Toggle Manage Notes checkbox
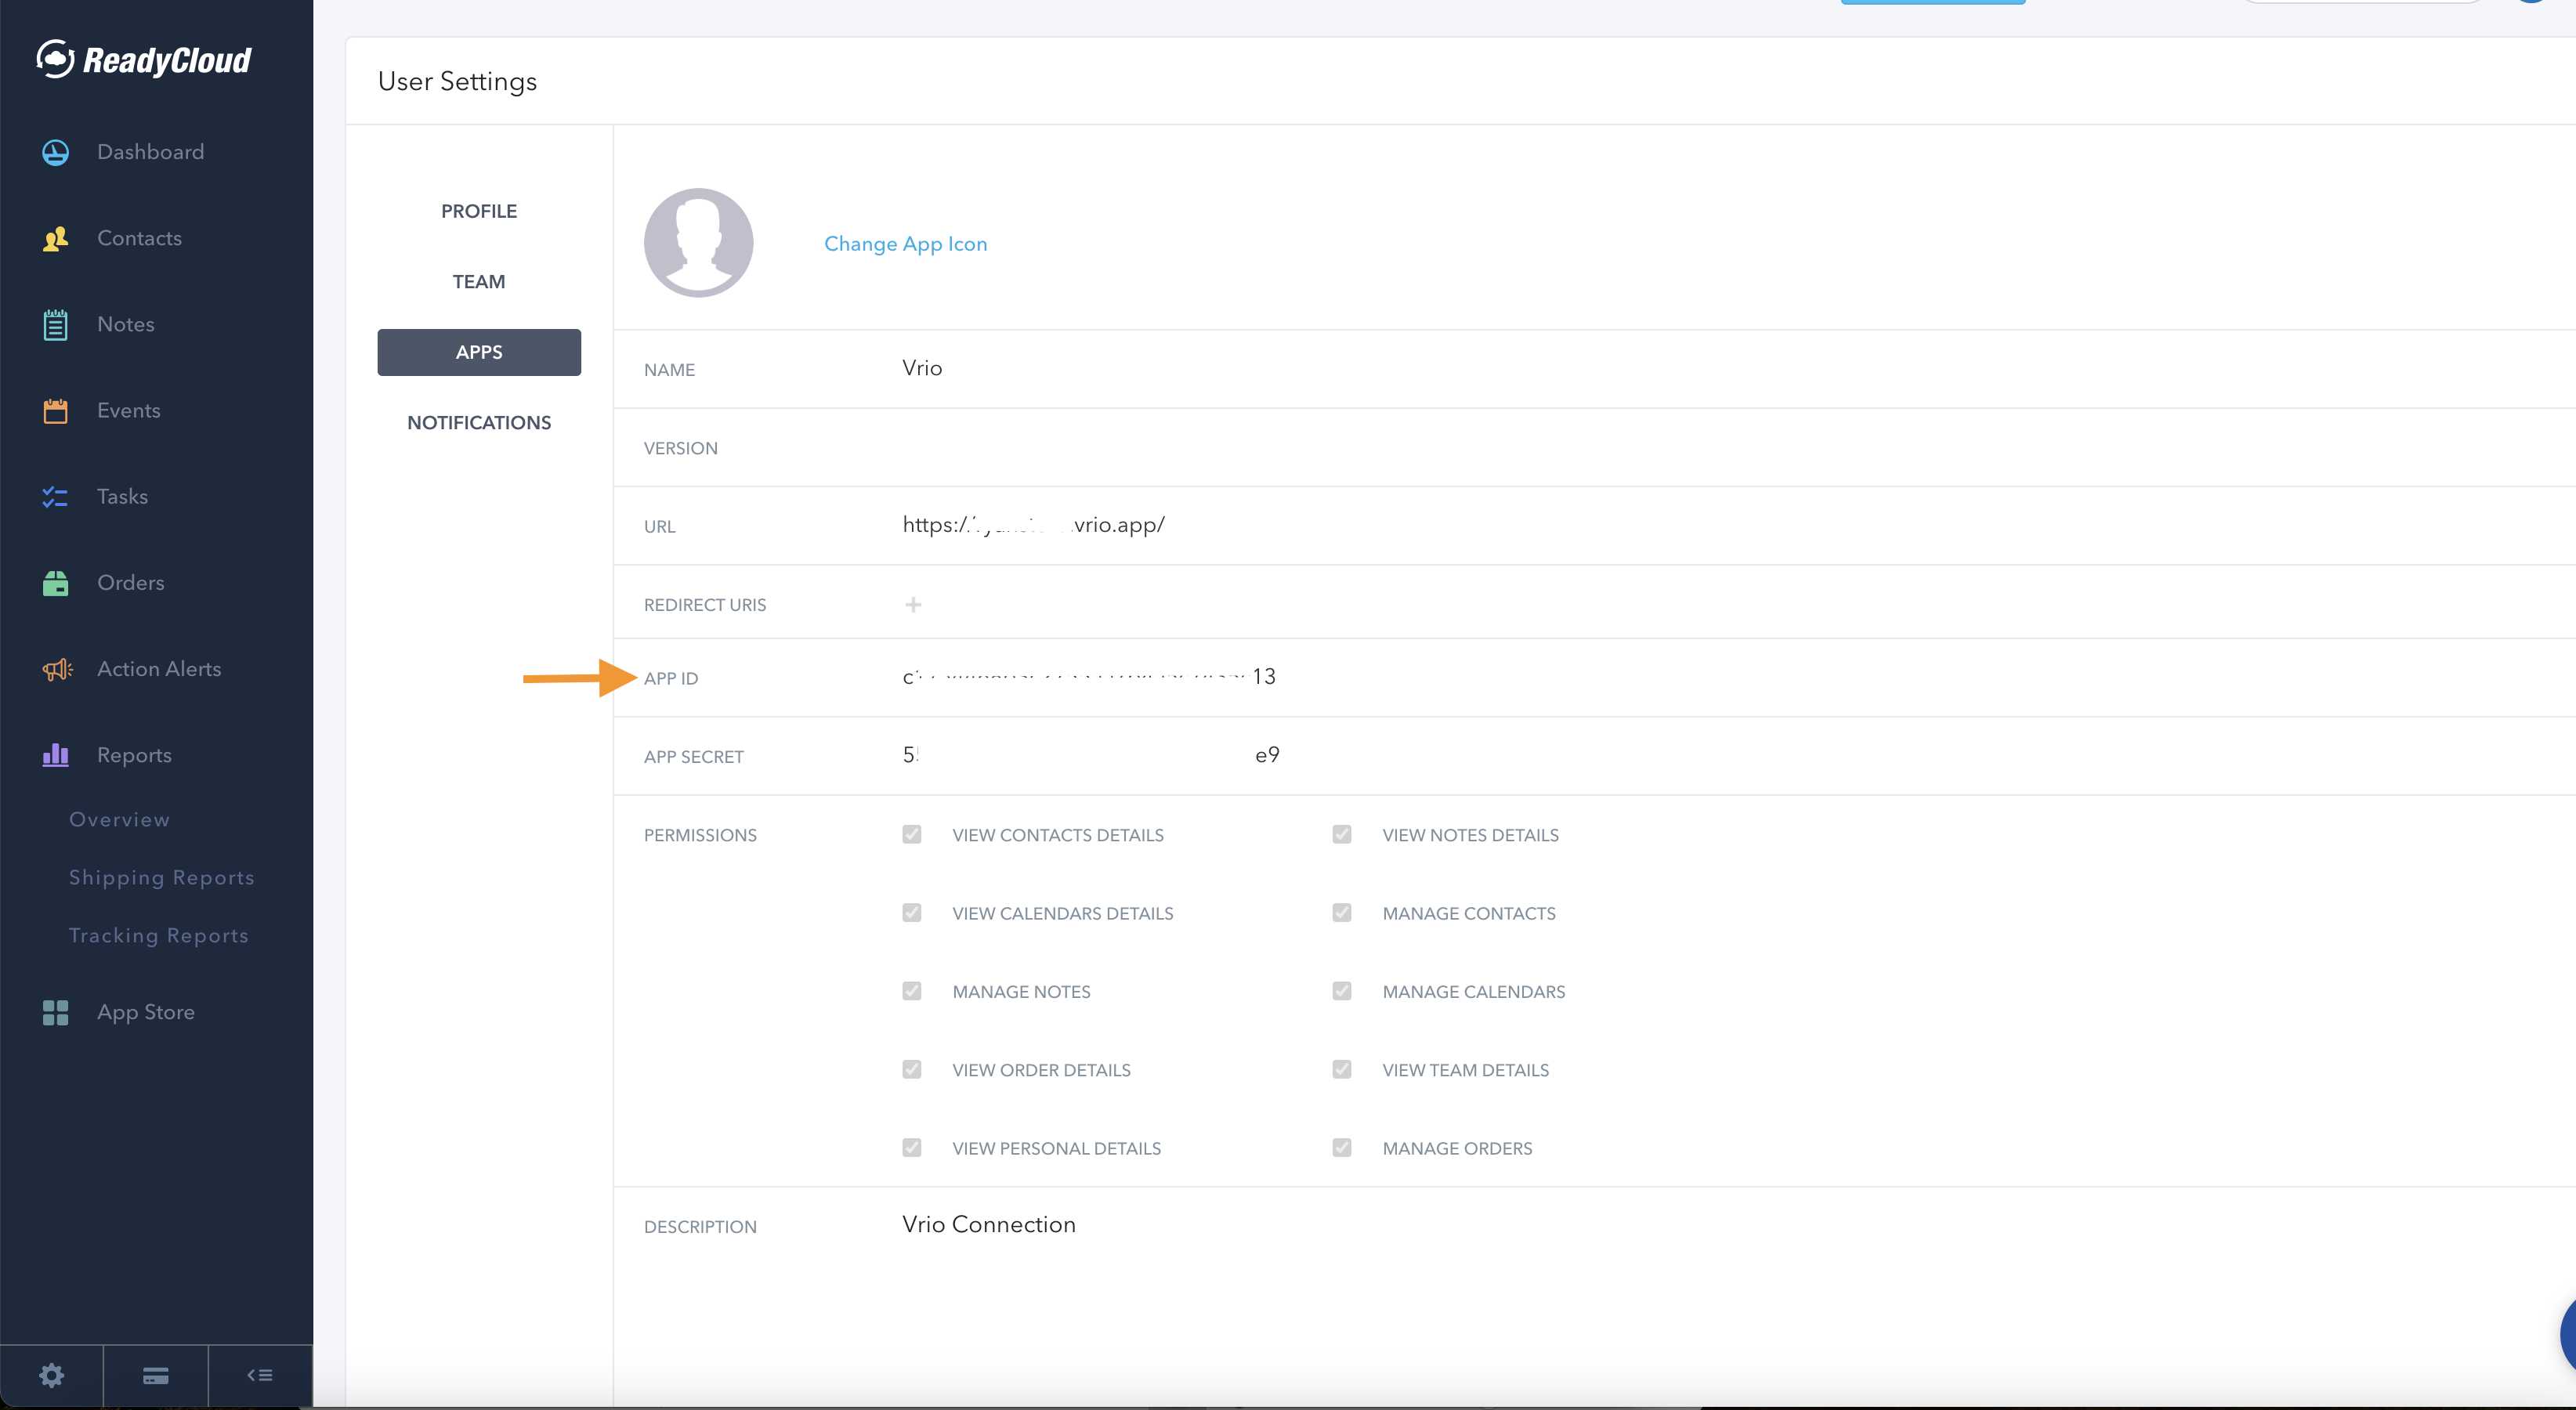This screenshot has width=2576, height=1410. (x=912, y=991)
